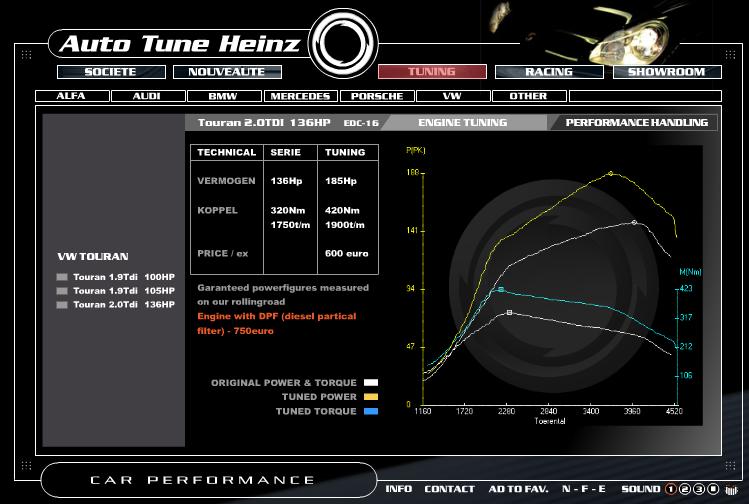Click the sound equalizer bars icon
749x504 pixels.
tap(731, 490)
